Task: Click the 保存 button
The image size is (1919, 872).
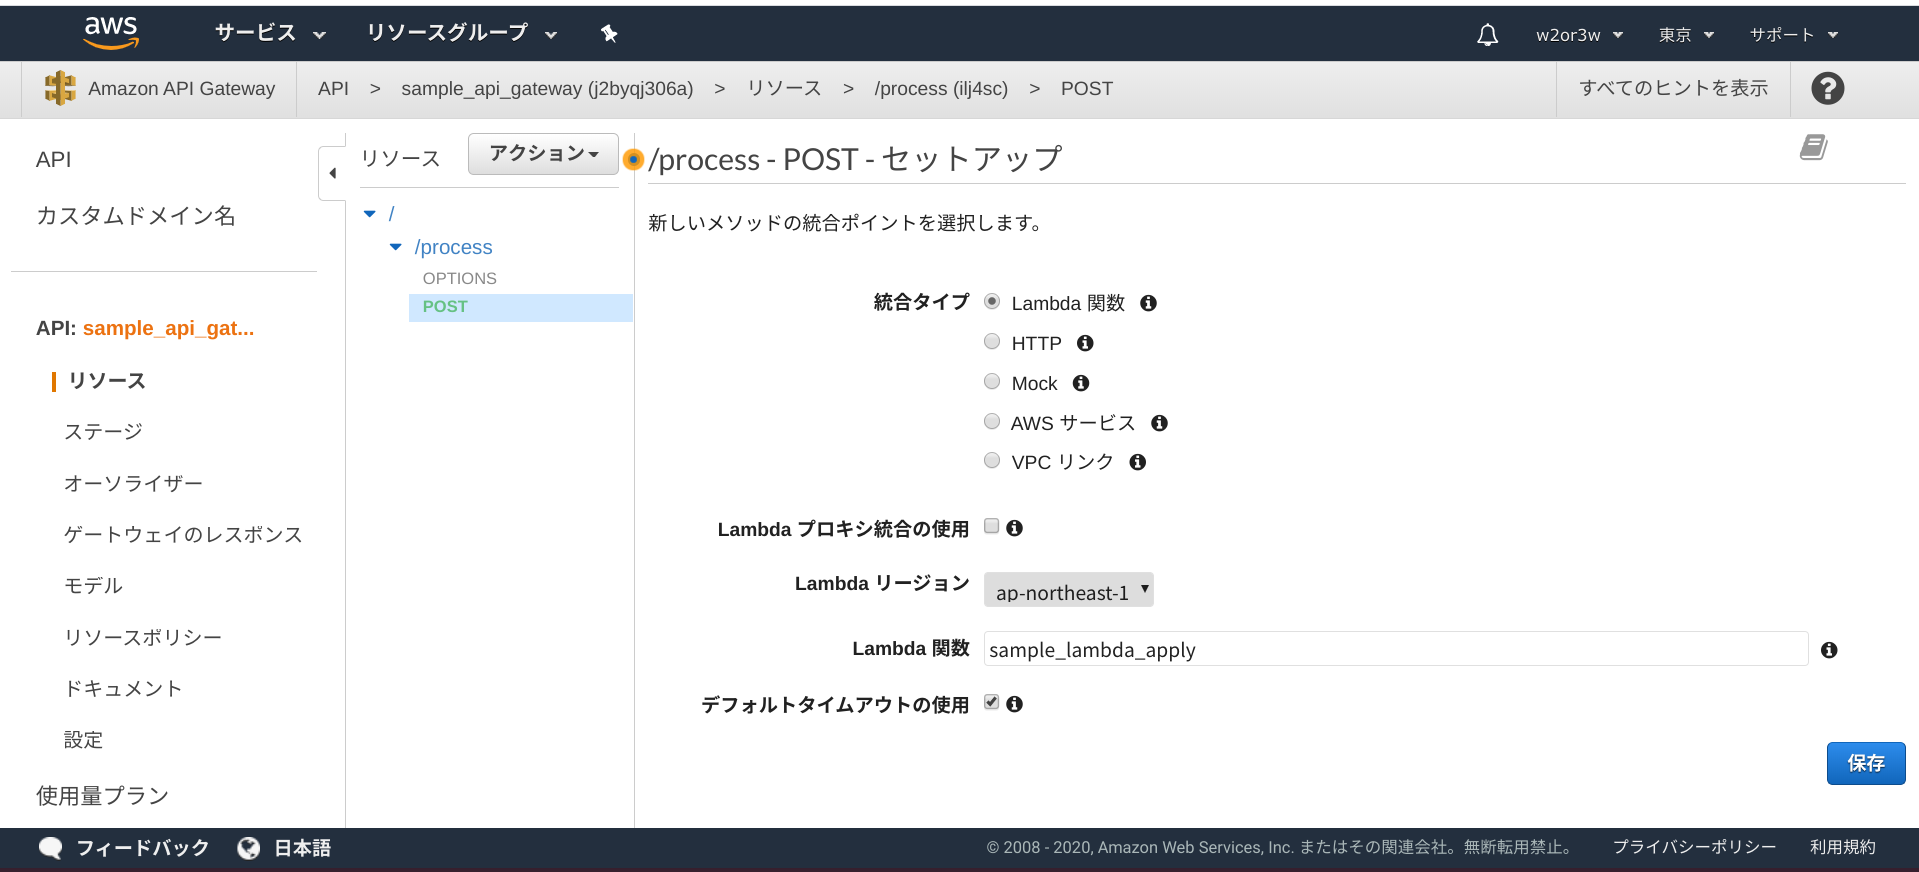Action: click(1865, 764)
